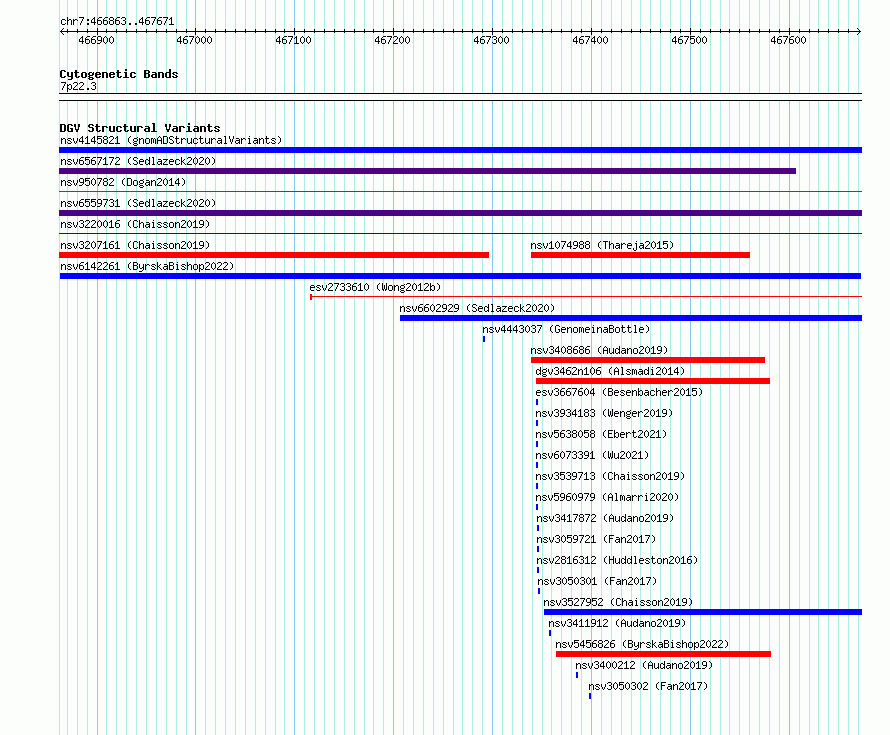Select the nsv6567172 purple variant bar

coord(427,171)
